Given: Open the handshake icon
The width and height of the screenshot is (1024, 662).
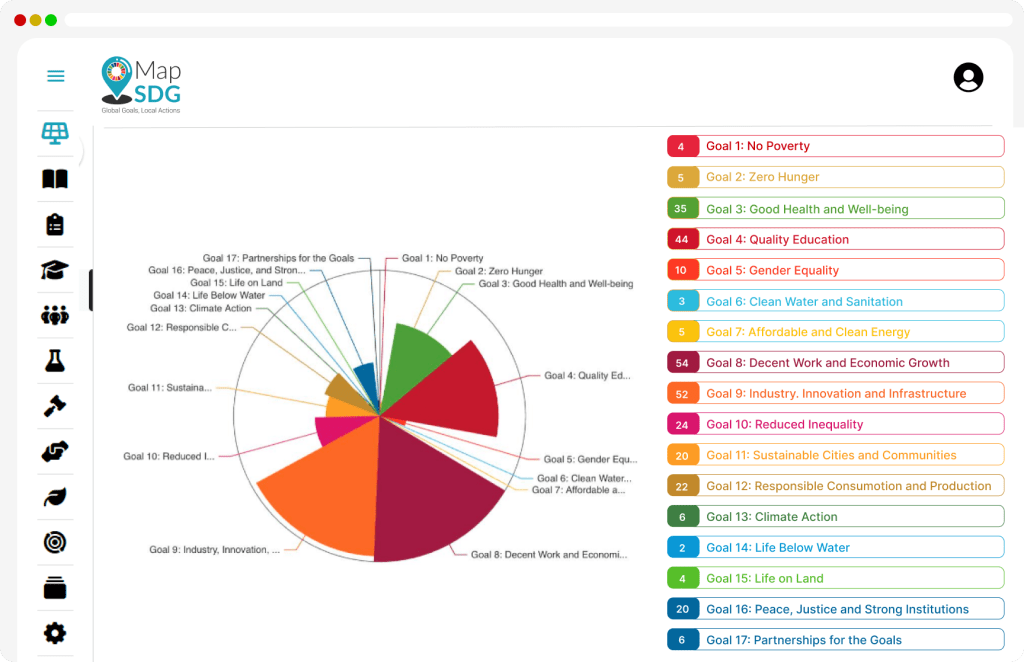Looking at the screenshot, I should click(x=55, y=452).
